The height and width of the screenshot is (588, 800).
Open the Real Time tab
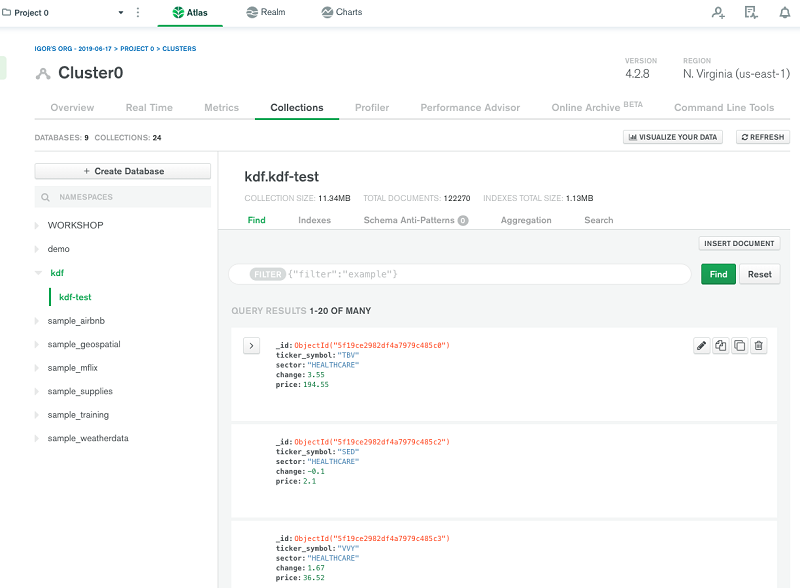[x=149, y=108]
